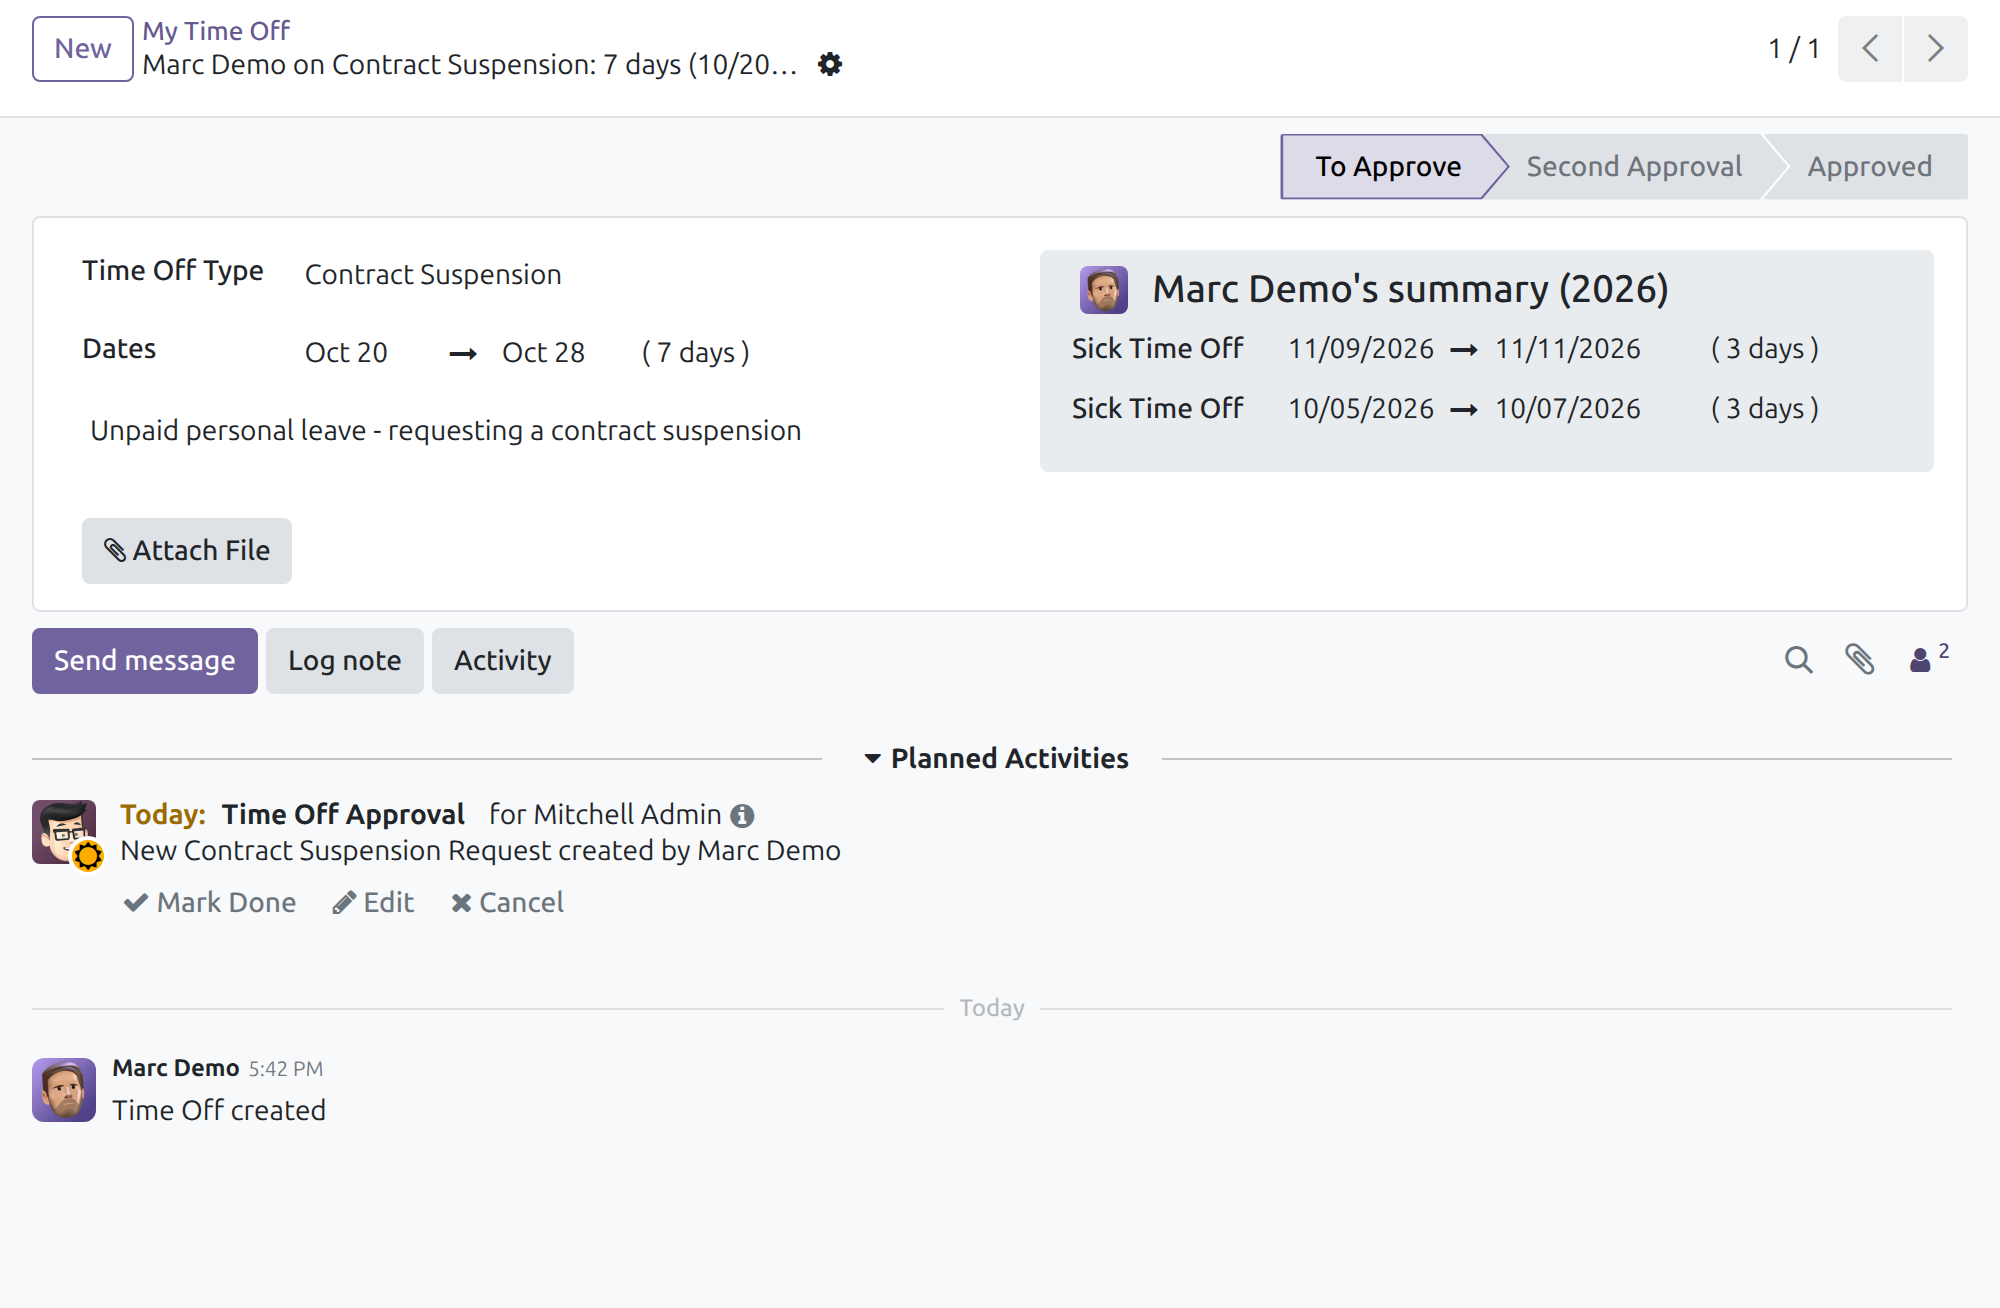Collapse the Planned Activities section
Viewport: 2000px width, 1308px height.
pos(996,758)
